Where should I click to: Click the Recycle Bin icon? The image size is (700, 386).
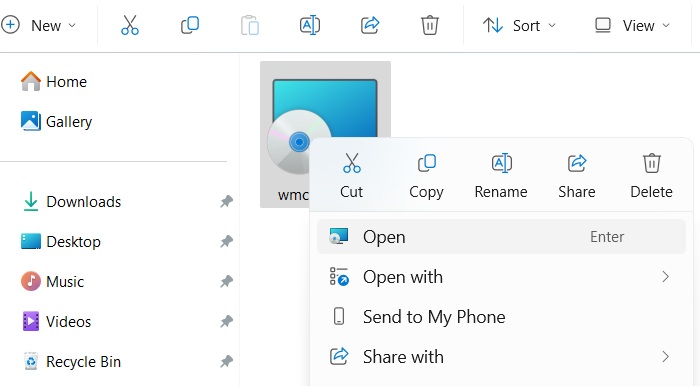point(31,361)
